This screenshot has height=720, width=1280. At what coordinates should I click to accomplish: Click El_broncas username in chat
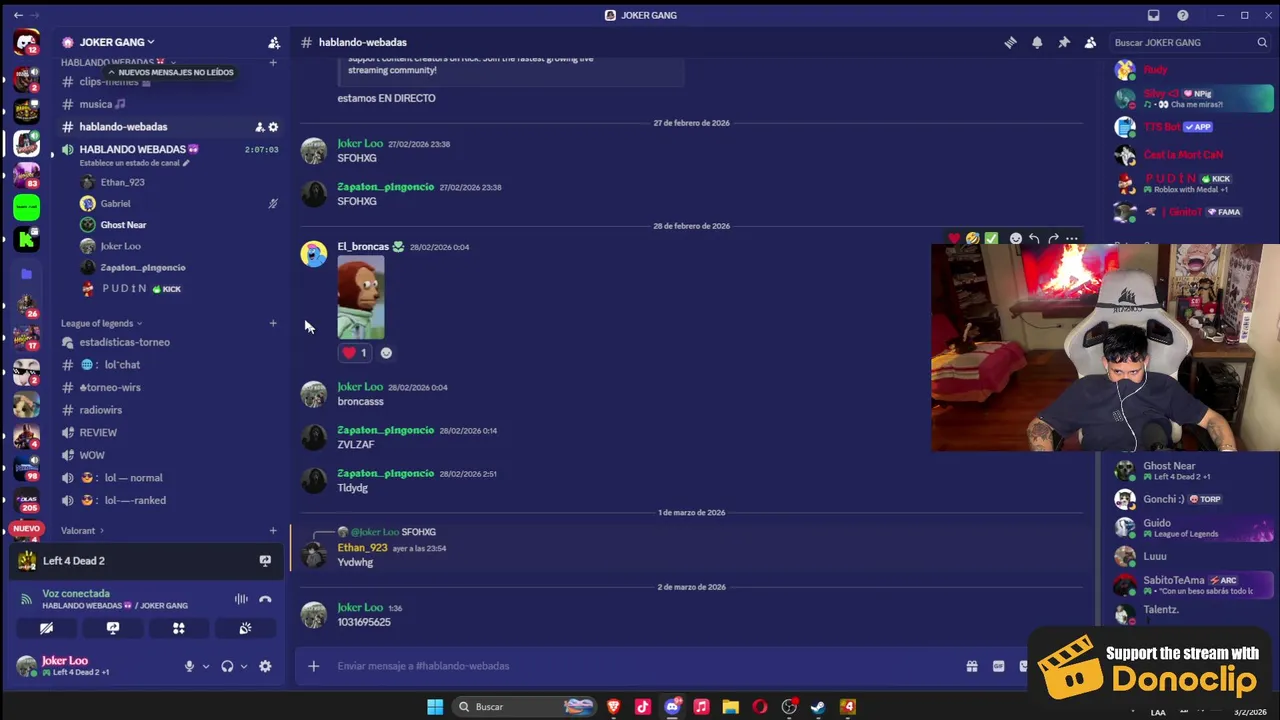point(363,247)
